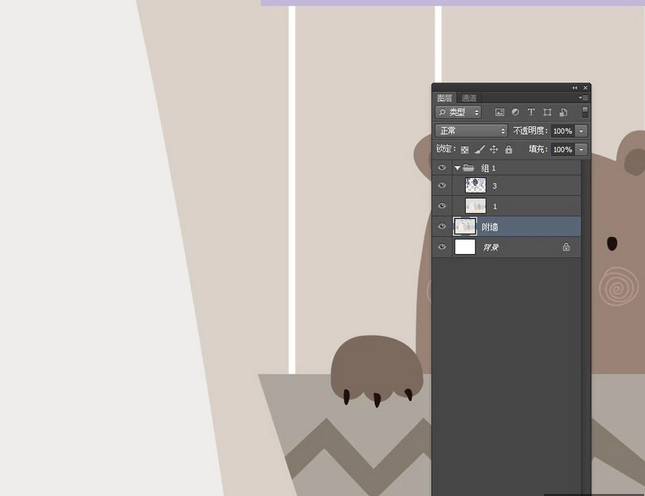Image resolution: width=645 pixels, height=496 pixels.
Task: Click the pixel layer filter icon
Action: tap(499, 112)
